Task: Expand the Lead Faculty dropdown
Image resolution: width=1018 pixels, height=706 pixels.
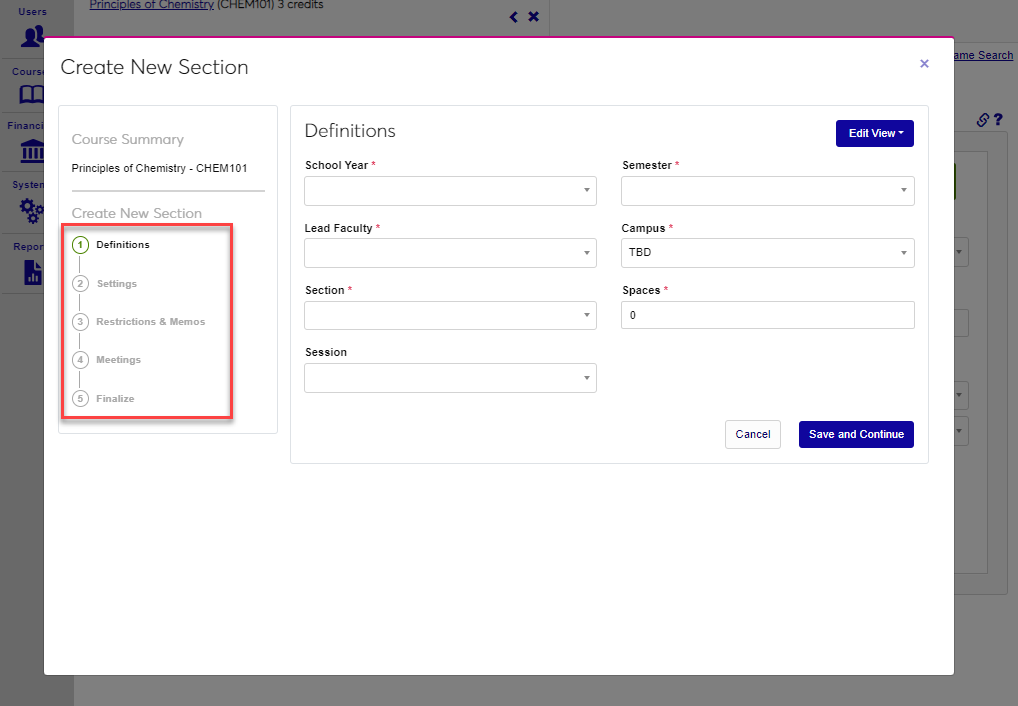Action: [x=450, y=253]
